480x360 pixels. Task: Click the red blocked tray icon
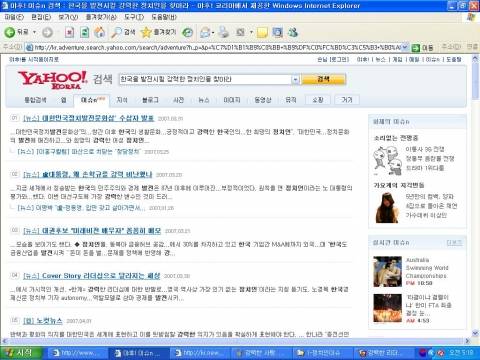point(441,353)
